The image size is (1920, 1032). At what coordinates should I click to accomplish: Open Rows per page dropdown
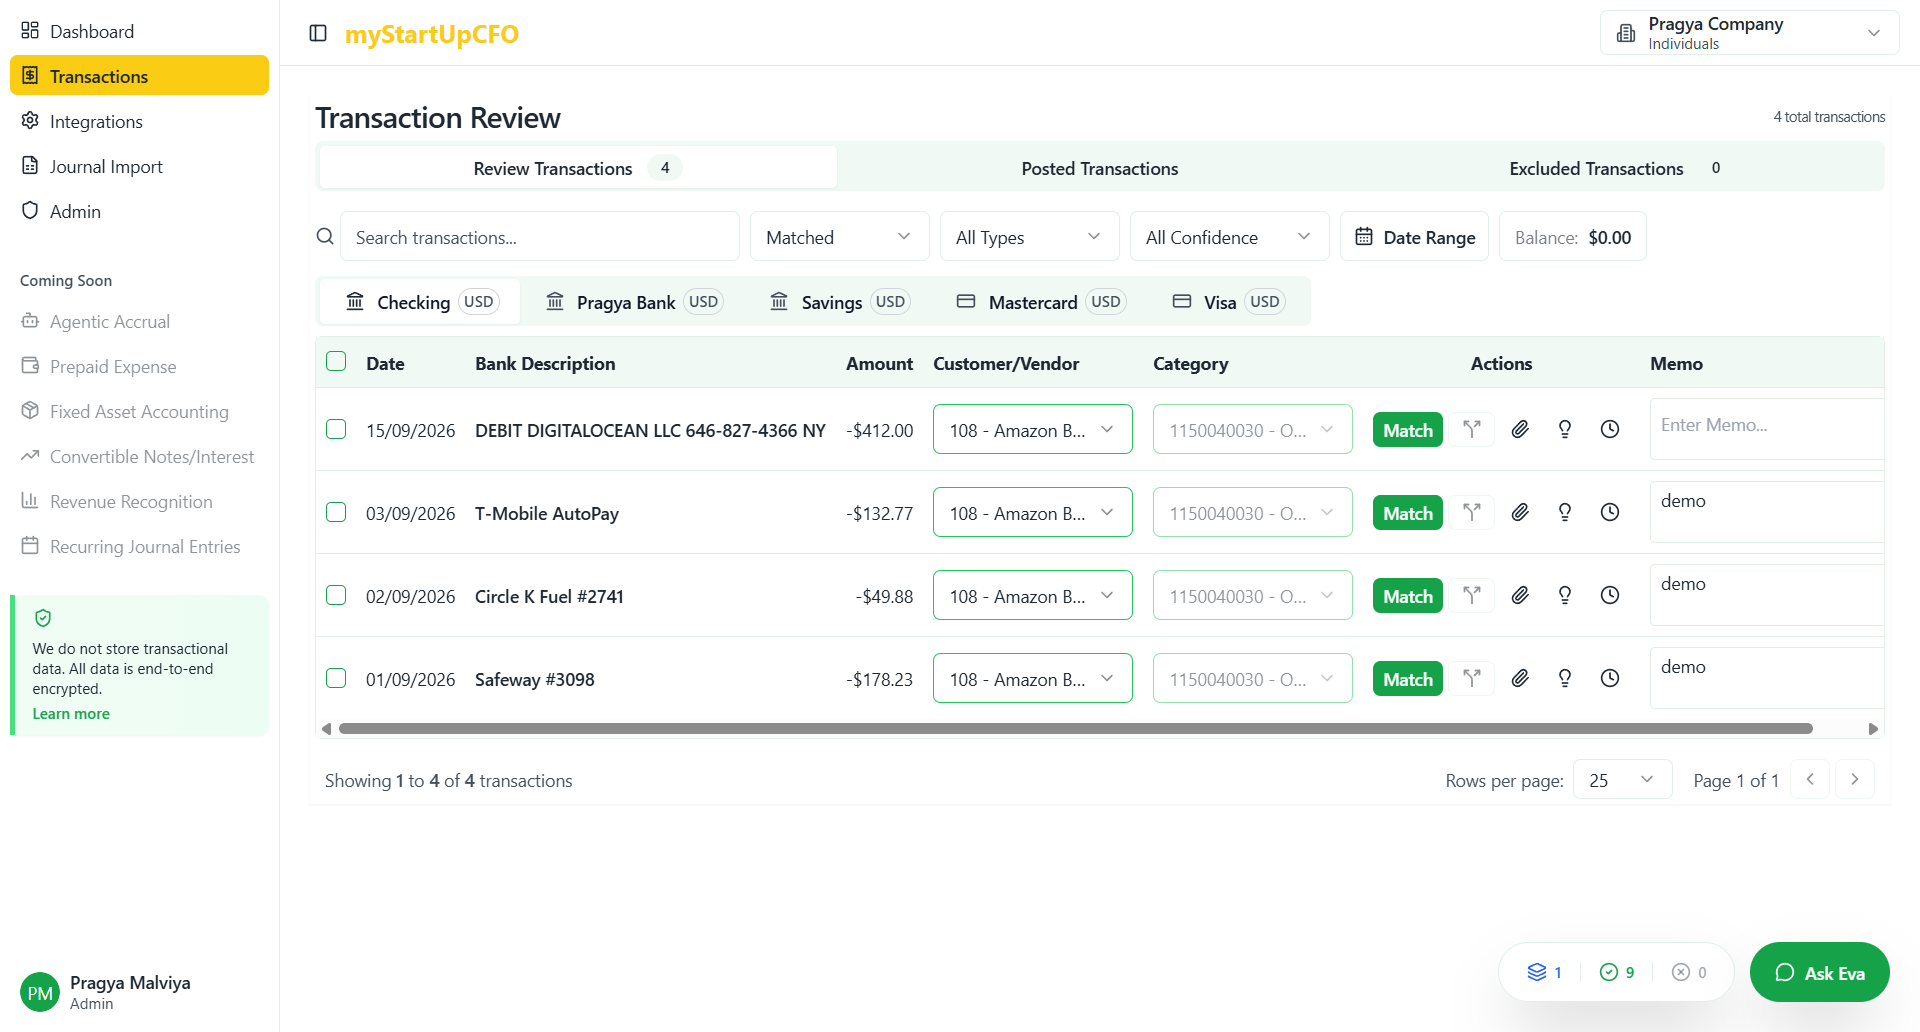1621,780
